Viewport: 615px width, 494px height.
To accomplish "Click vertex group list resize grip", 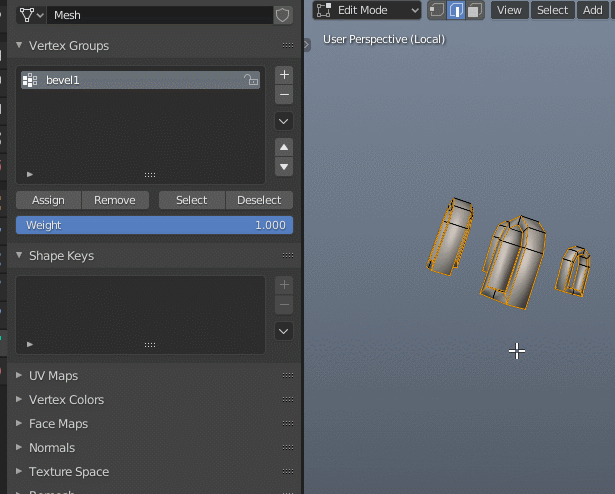I will point(150,175).
